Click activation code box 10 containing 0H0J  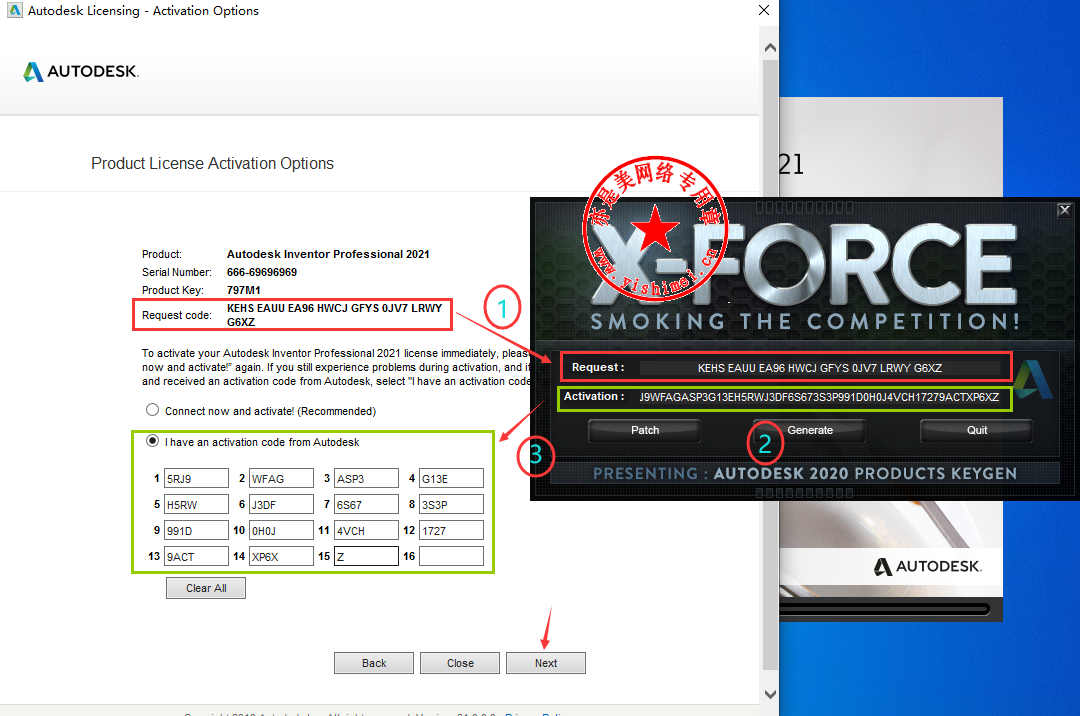pos(281,531)
